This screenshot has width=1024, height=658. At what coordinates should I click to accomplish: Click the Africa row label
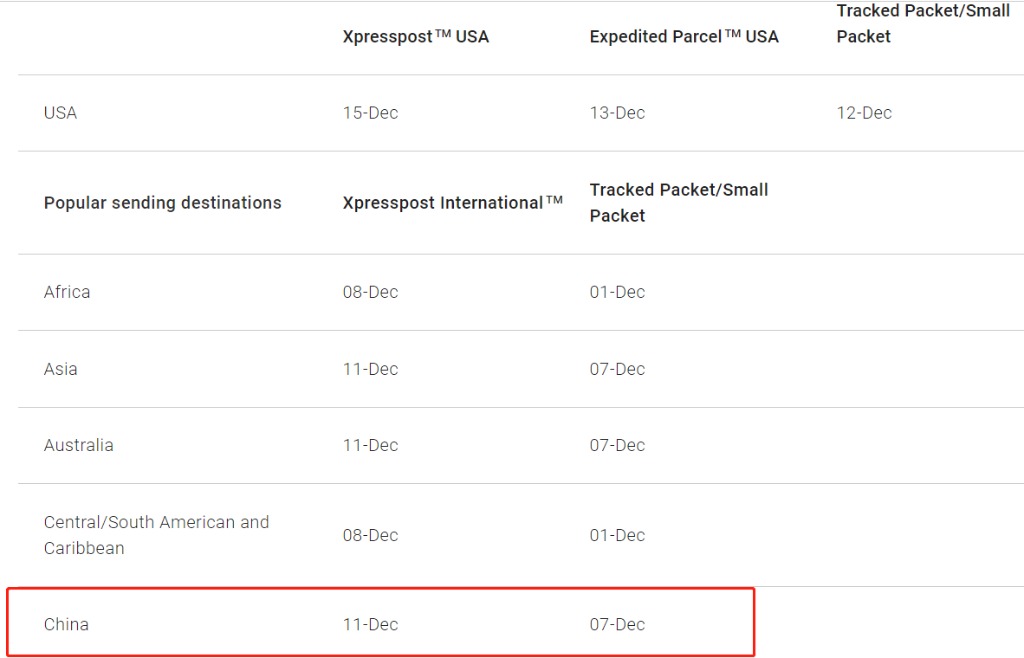pos(67,292)
